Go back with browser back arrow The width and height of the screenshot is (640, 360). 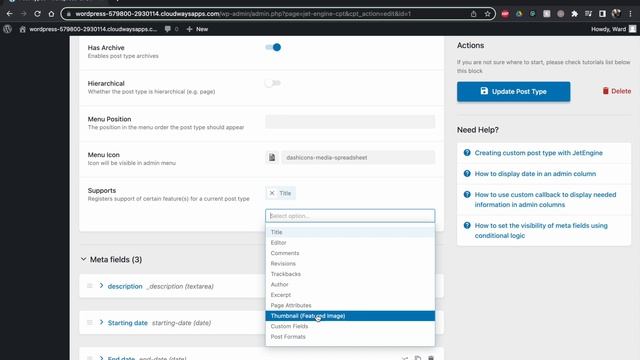(9, 14)
